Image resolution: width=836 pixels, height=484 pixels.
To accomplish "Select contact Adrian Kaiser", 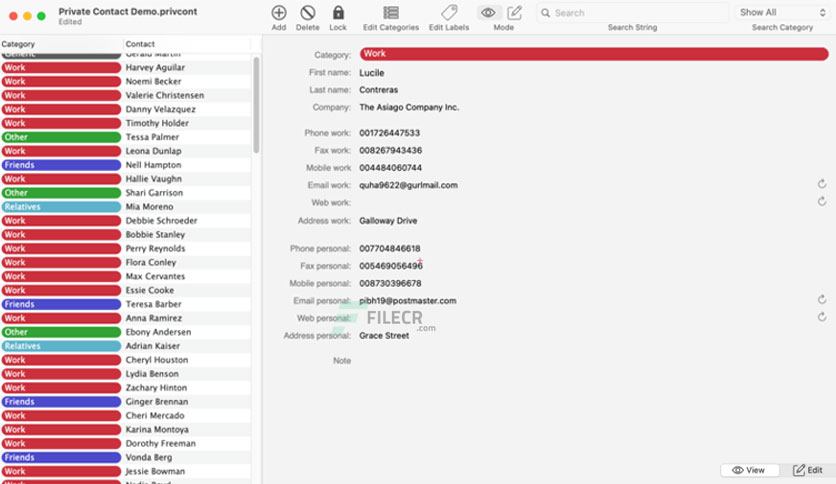I will click(152, 346).
